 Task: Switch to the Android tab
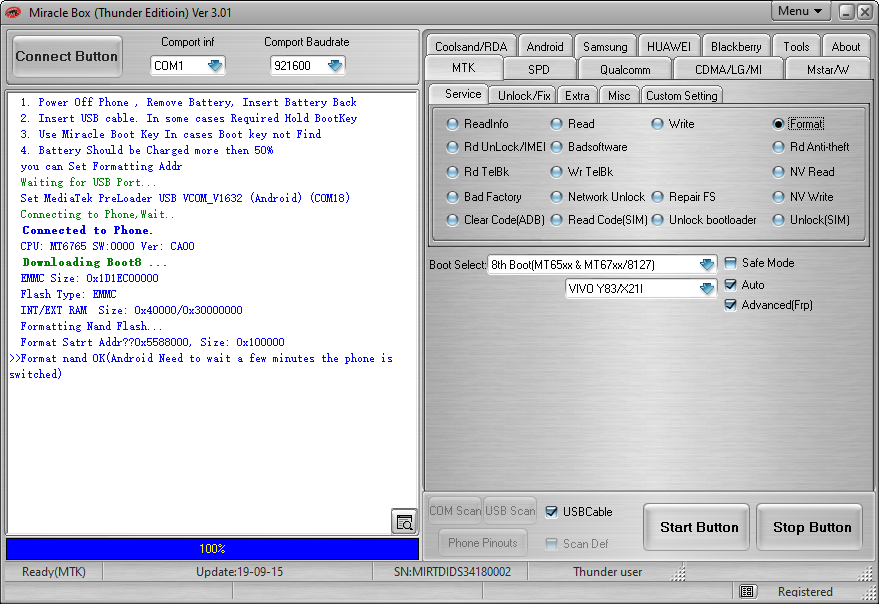click(545, 47)
